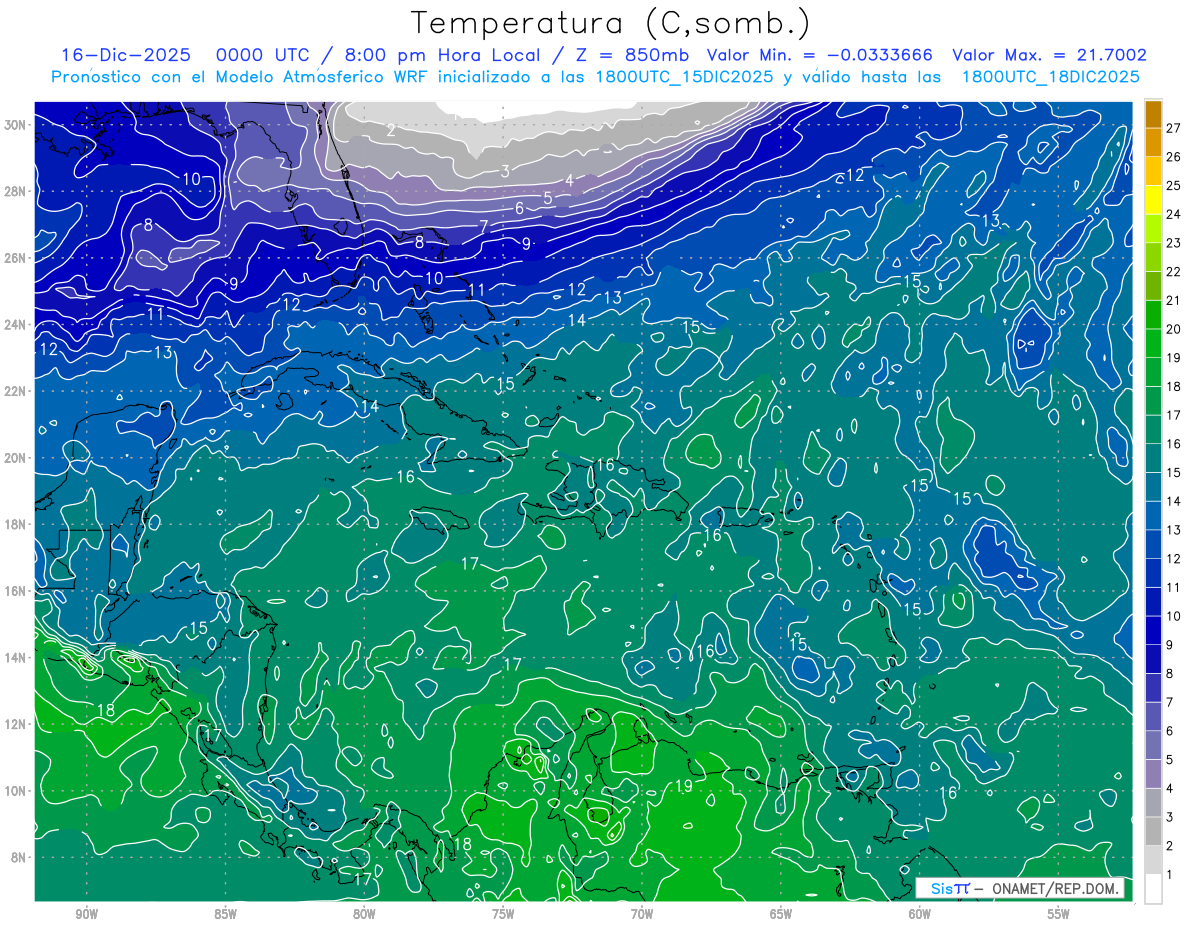Click the "30N" latitude axis label
The image size is (1200, 927).
coord(16,124)
